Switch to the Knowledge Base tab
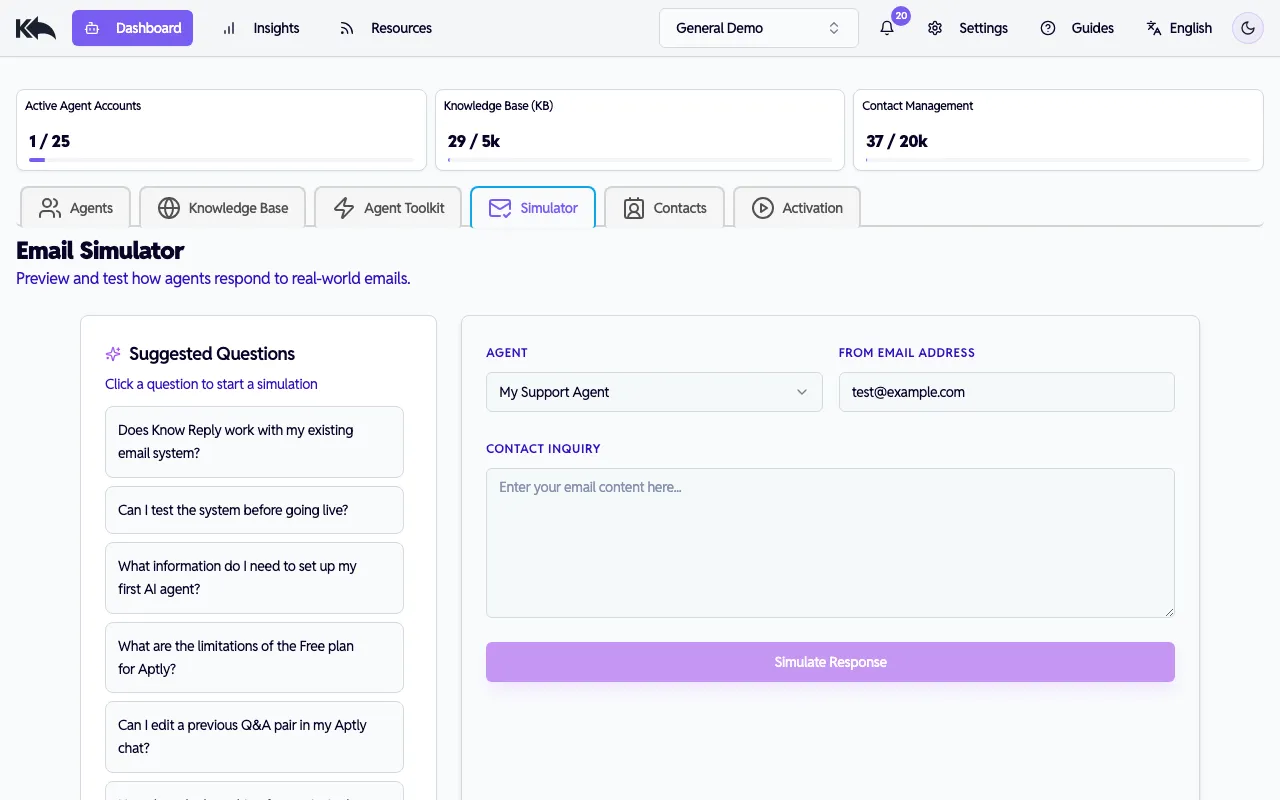The image size is (1280, 800). point(223,208)
